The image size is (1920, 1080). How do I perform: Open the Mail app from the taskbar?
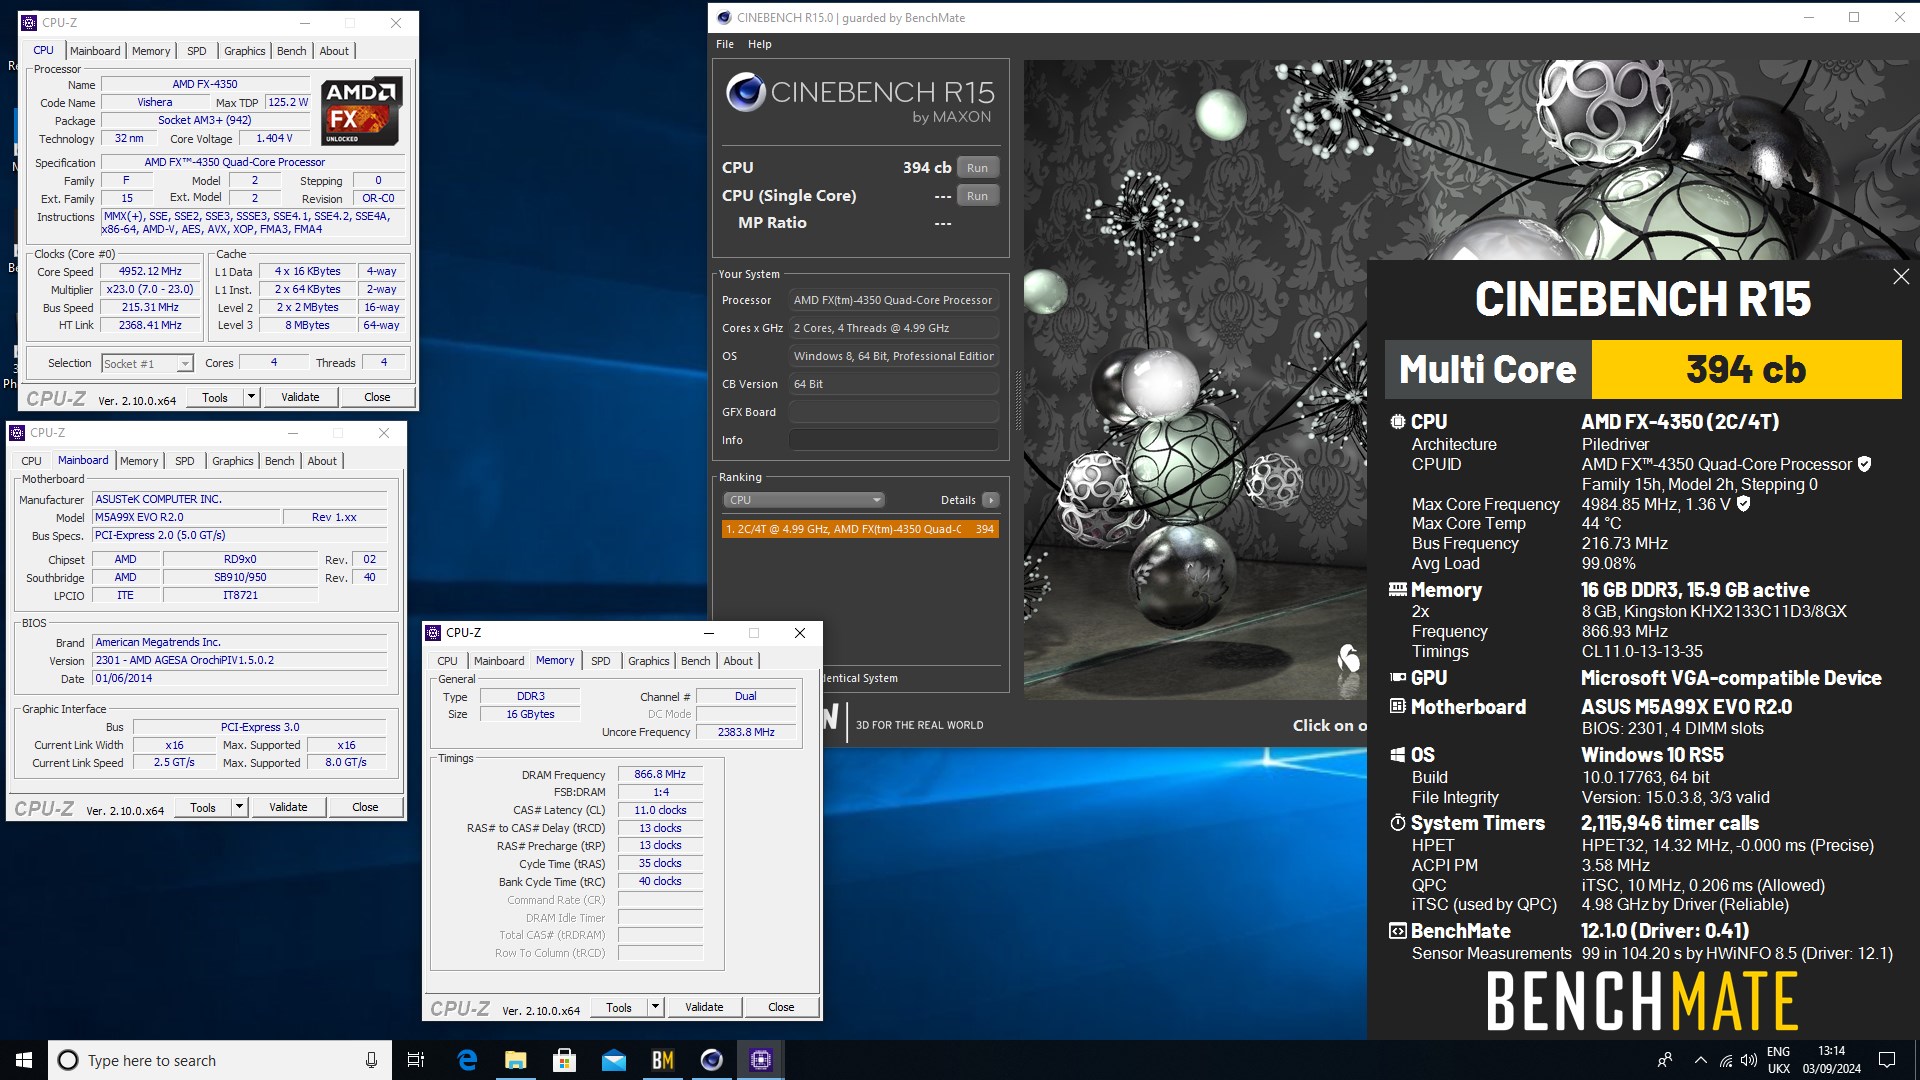point(614,1060)
